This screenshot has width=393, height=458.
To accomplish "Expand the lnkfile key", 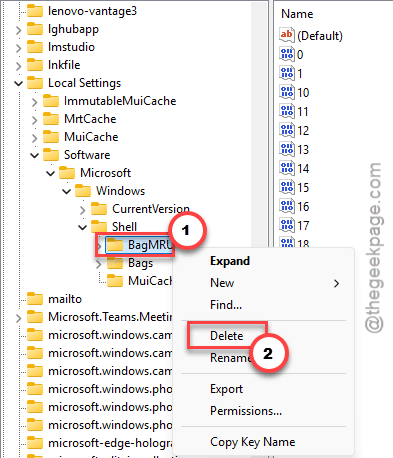I will (x=19, y=66).
